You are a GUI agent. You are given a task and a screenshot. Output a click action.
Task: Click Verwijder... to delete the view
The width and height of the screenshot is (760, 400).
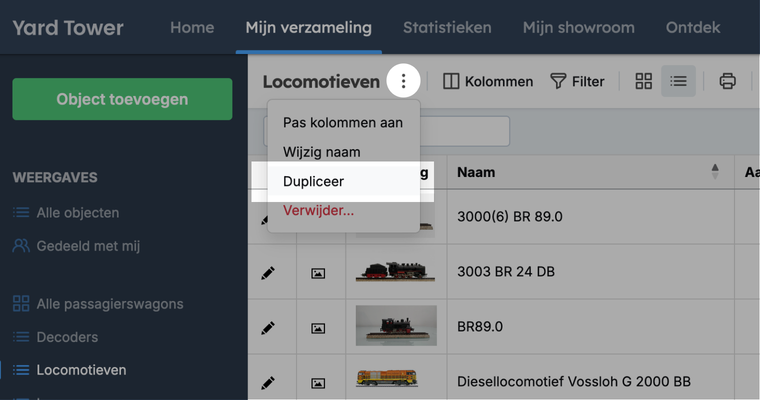pos(318,211)
